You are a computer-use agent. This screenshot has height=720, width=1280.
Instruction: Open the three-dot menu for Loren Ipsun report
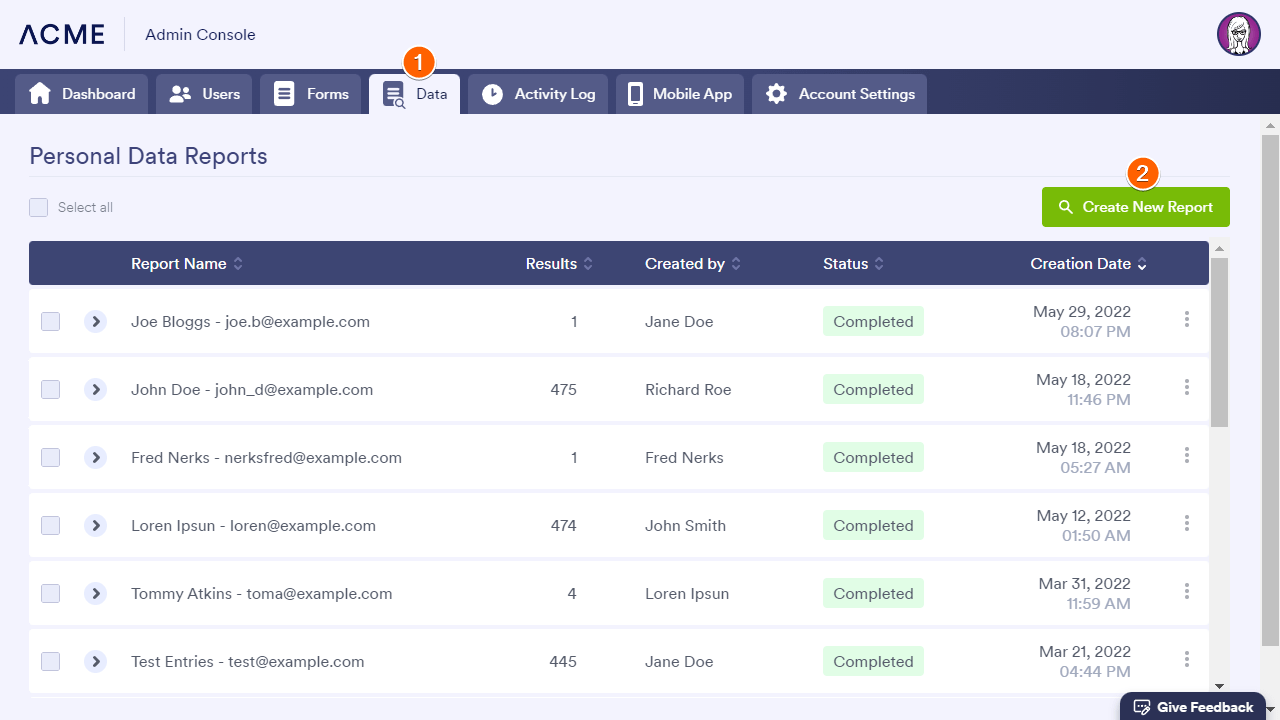(1187, 524)
